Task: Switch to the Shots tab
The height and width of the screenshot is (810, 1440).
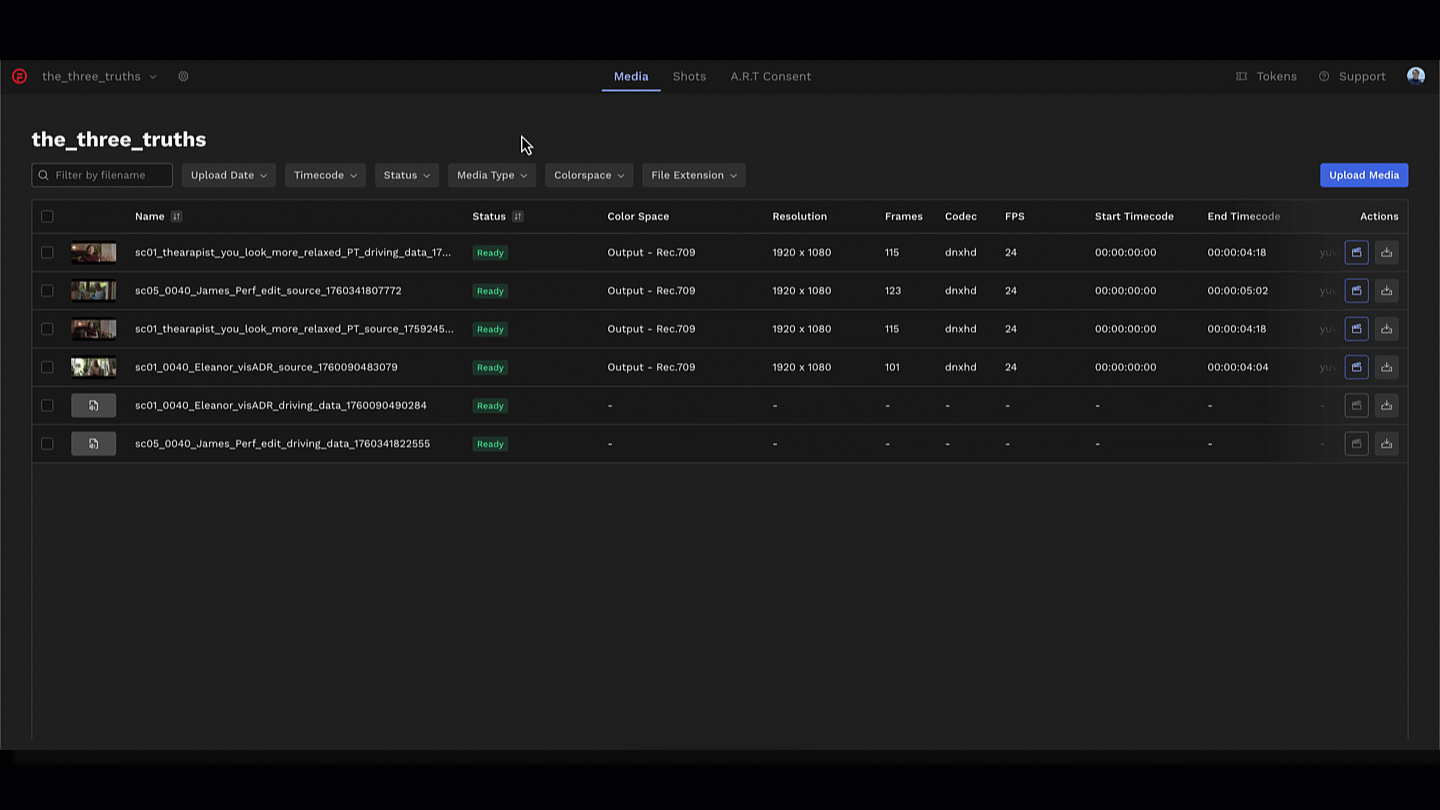Action: 689,76
